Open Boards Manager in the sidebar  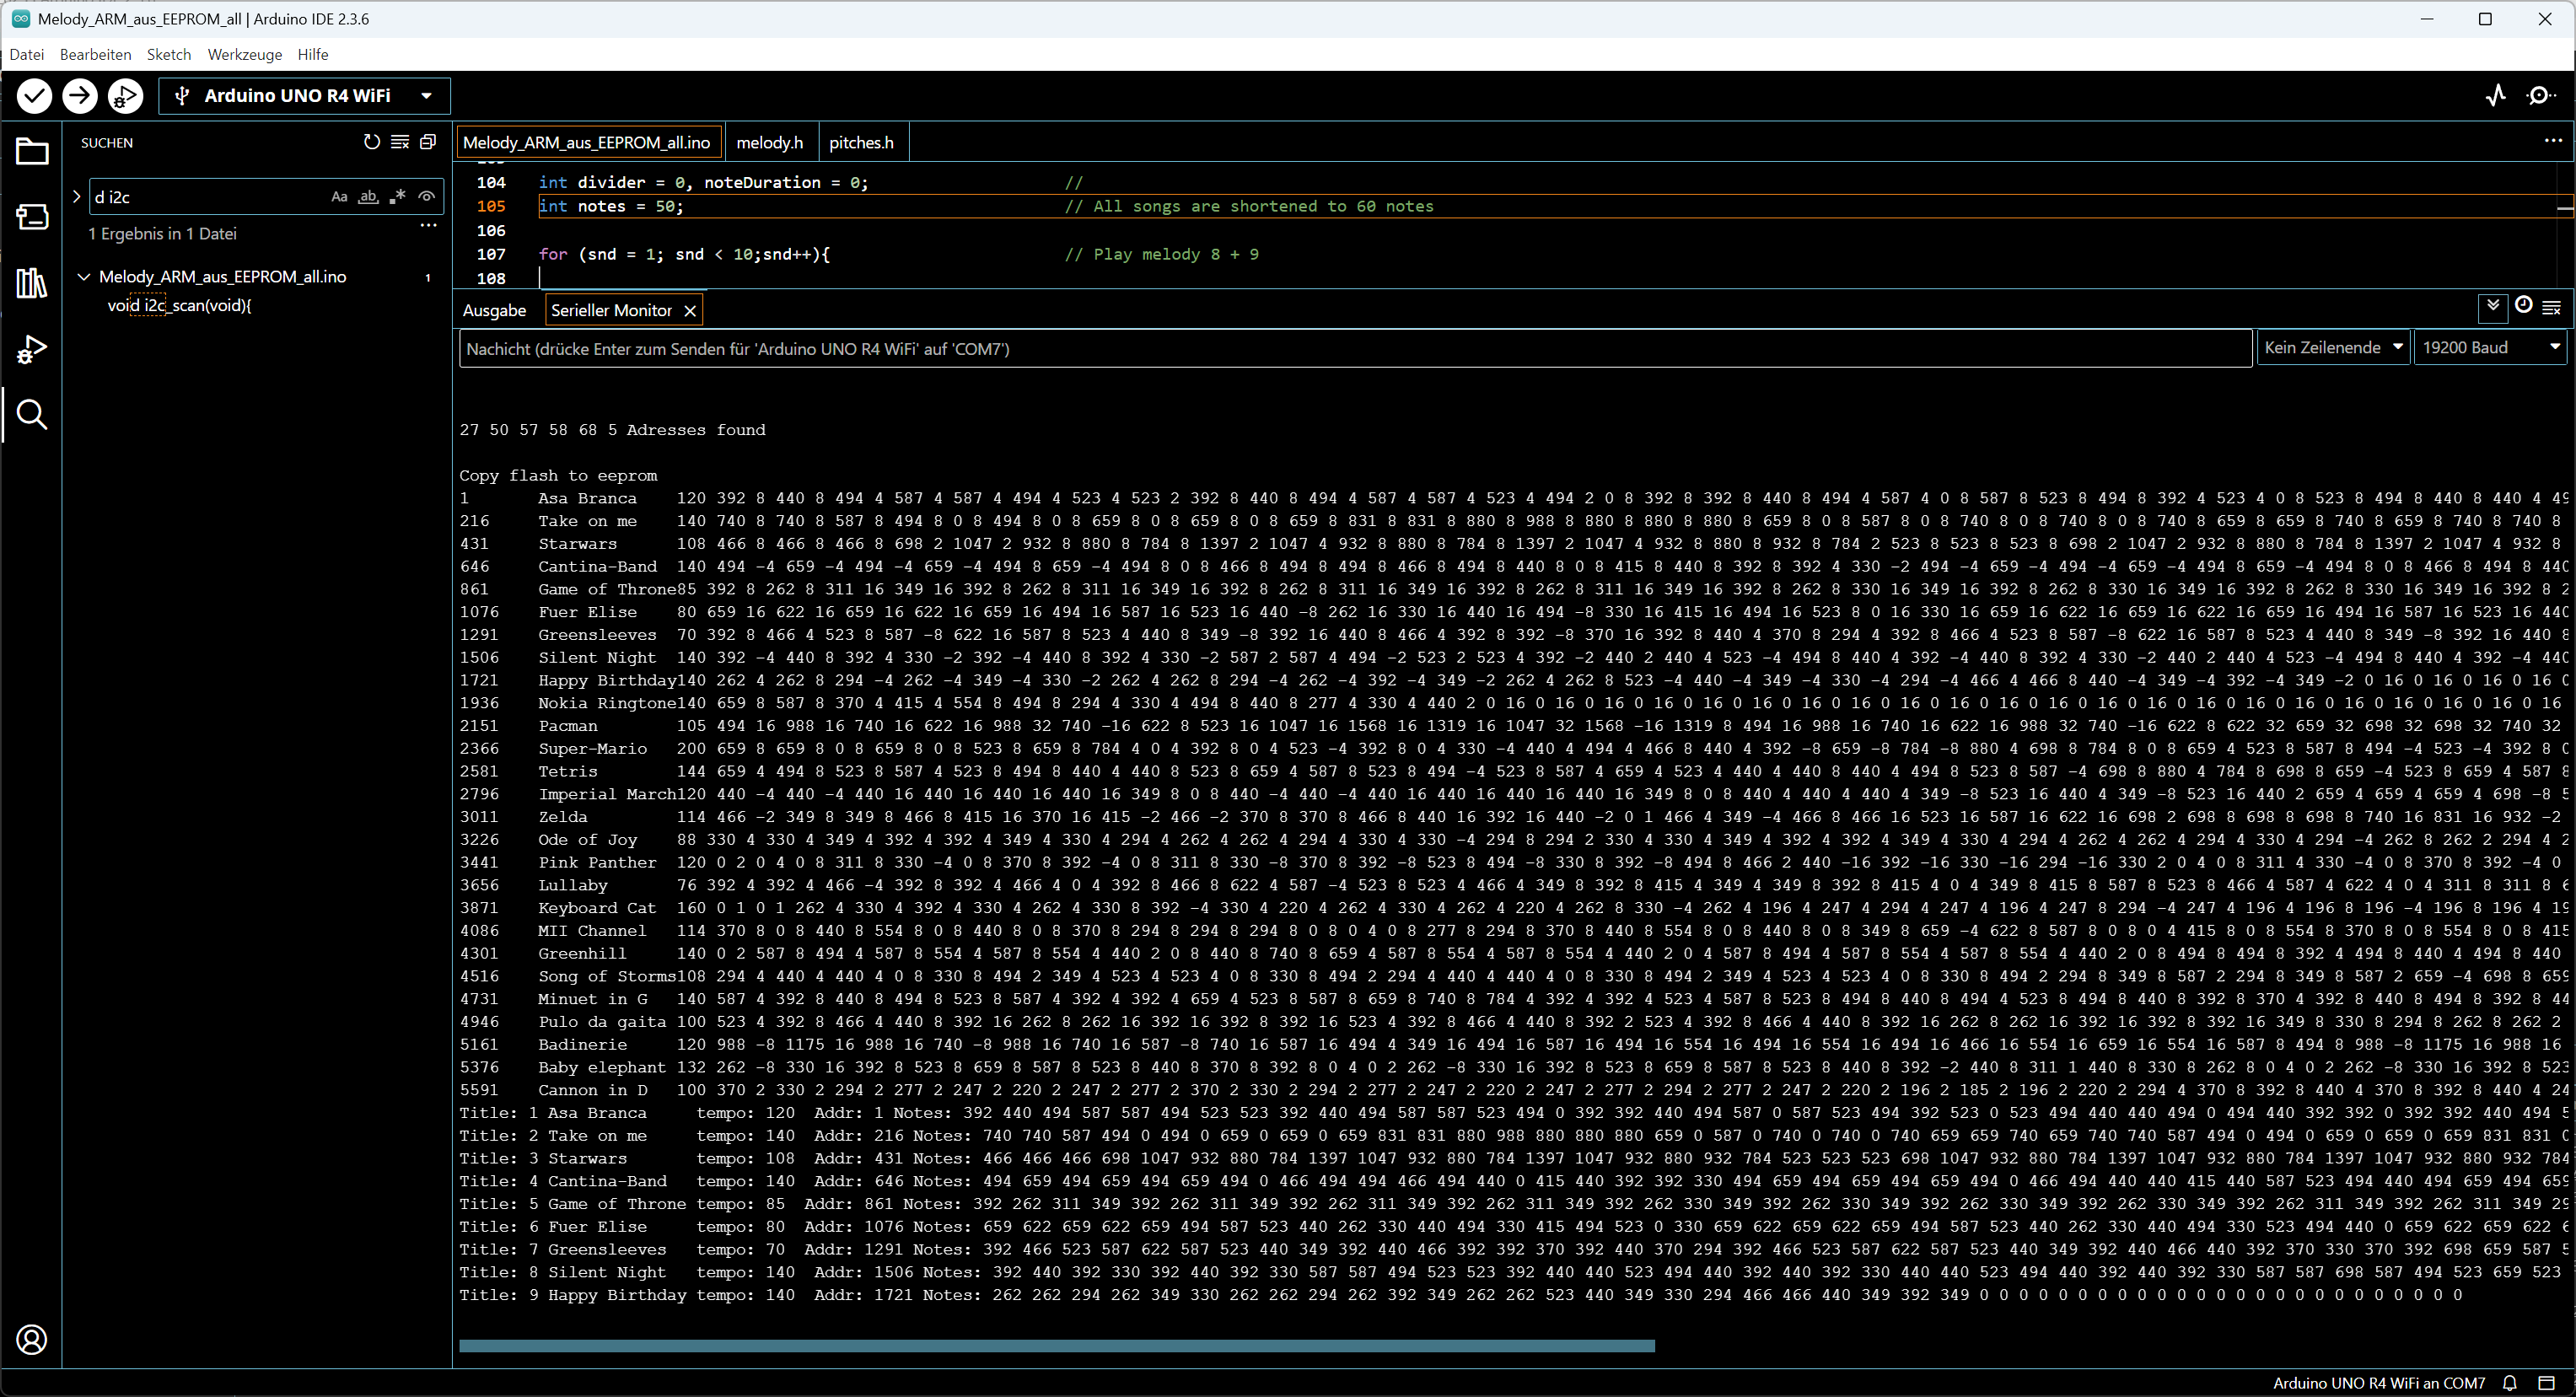(x=32, y=216)
